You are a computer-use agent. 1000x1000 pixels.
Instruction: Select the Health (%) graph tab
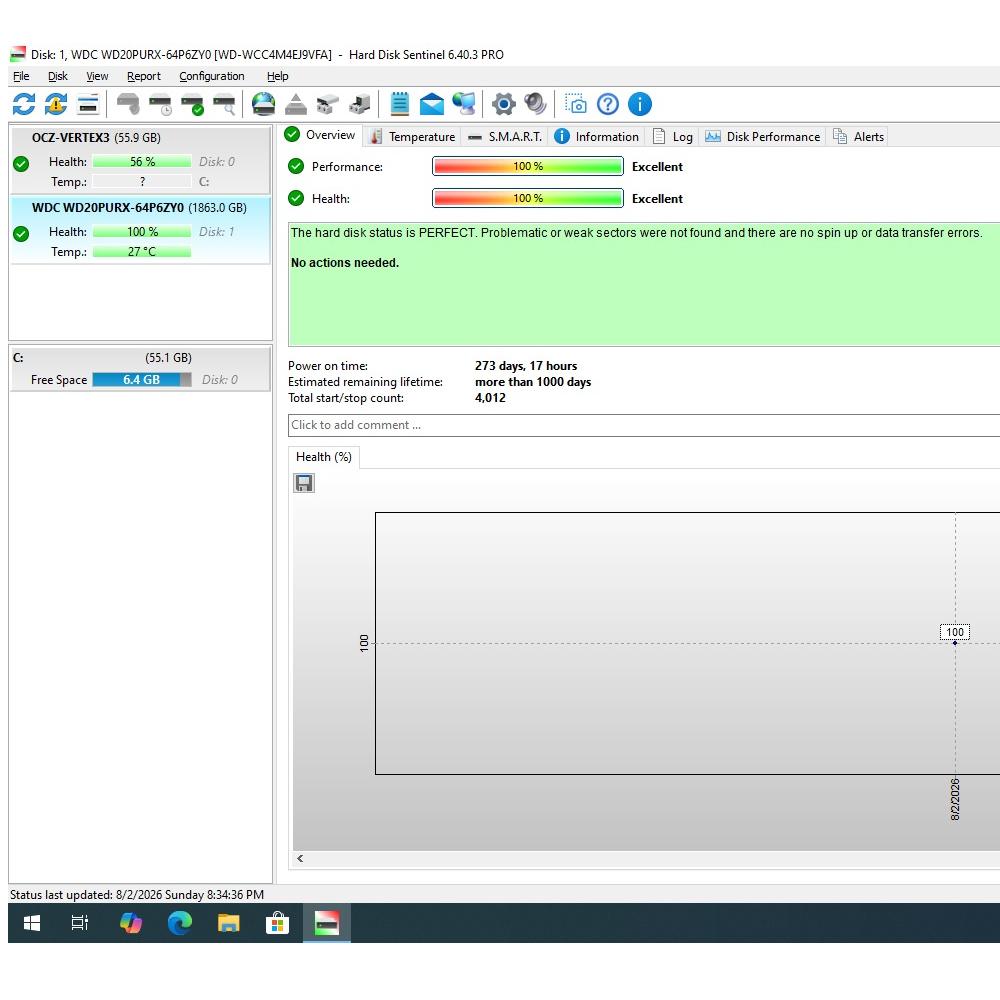[x=324, y=457]
